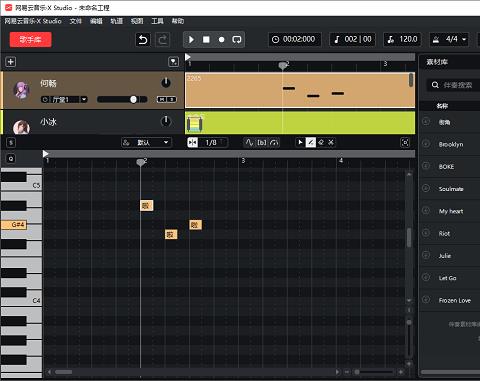Viewport: 480px width, 381px height.
Task: Start playback with the play button
Action: pos(191,40)
